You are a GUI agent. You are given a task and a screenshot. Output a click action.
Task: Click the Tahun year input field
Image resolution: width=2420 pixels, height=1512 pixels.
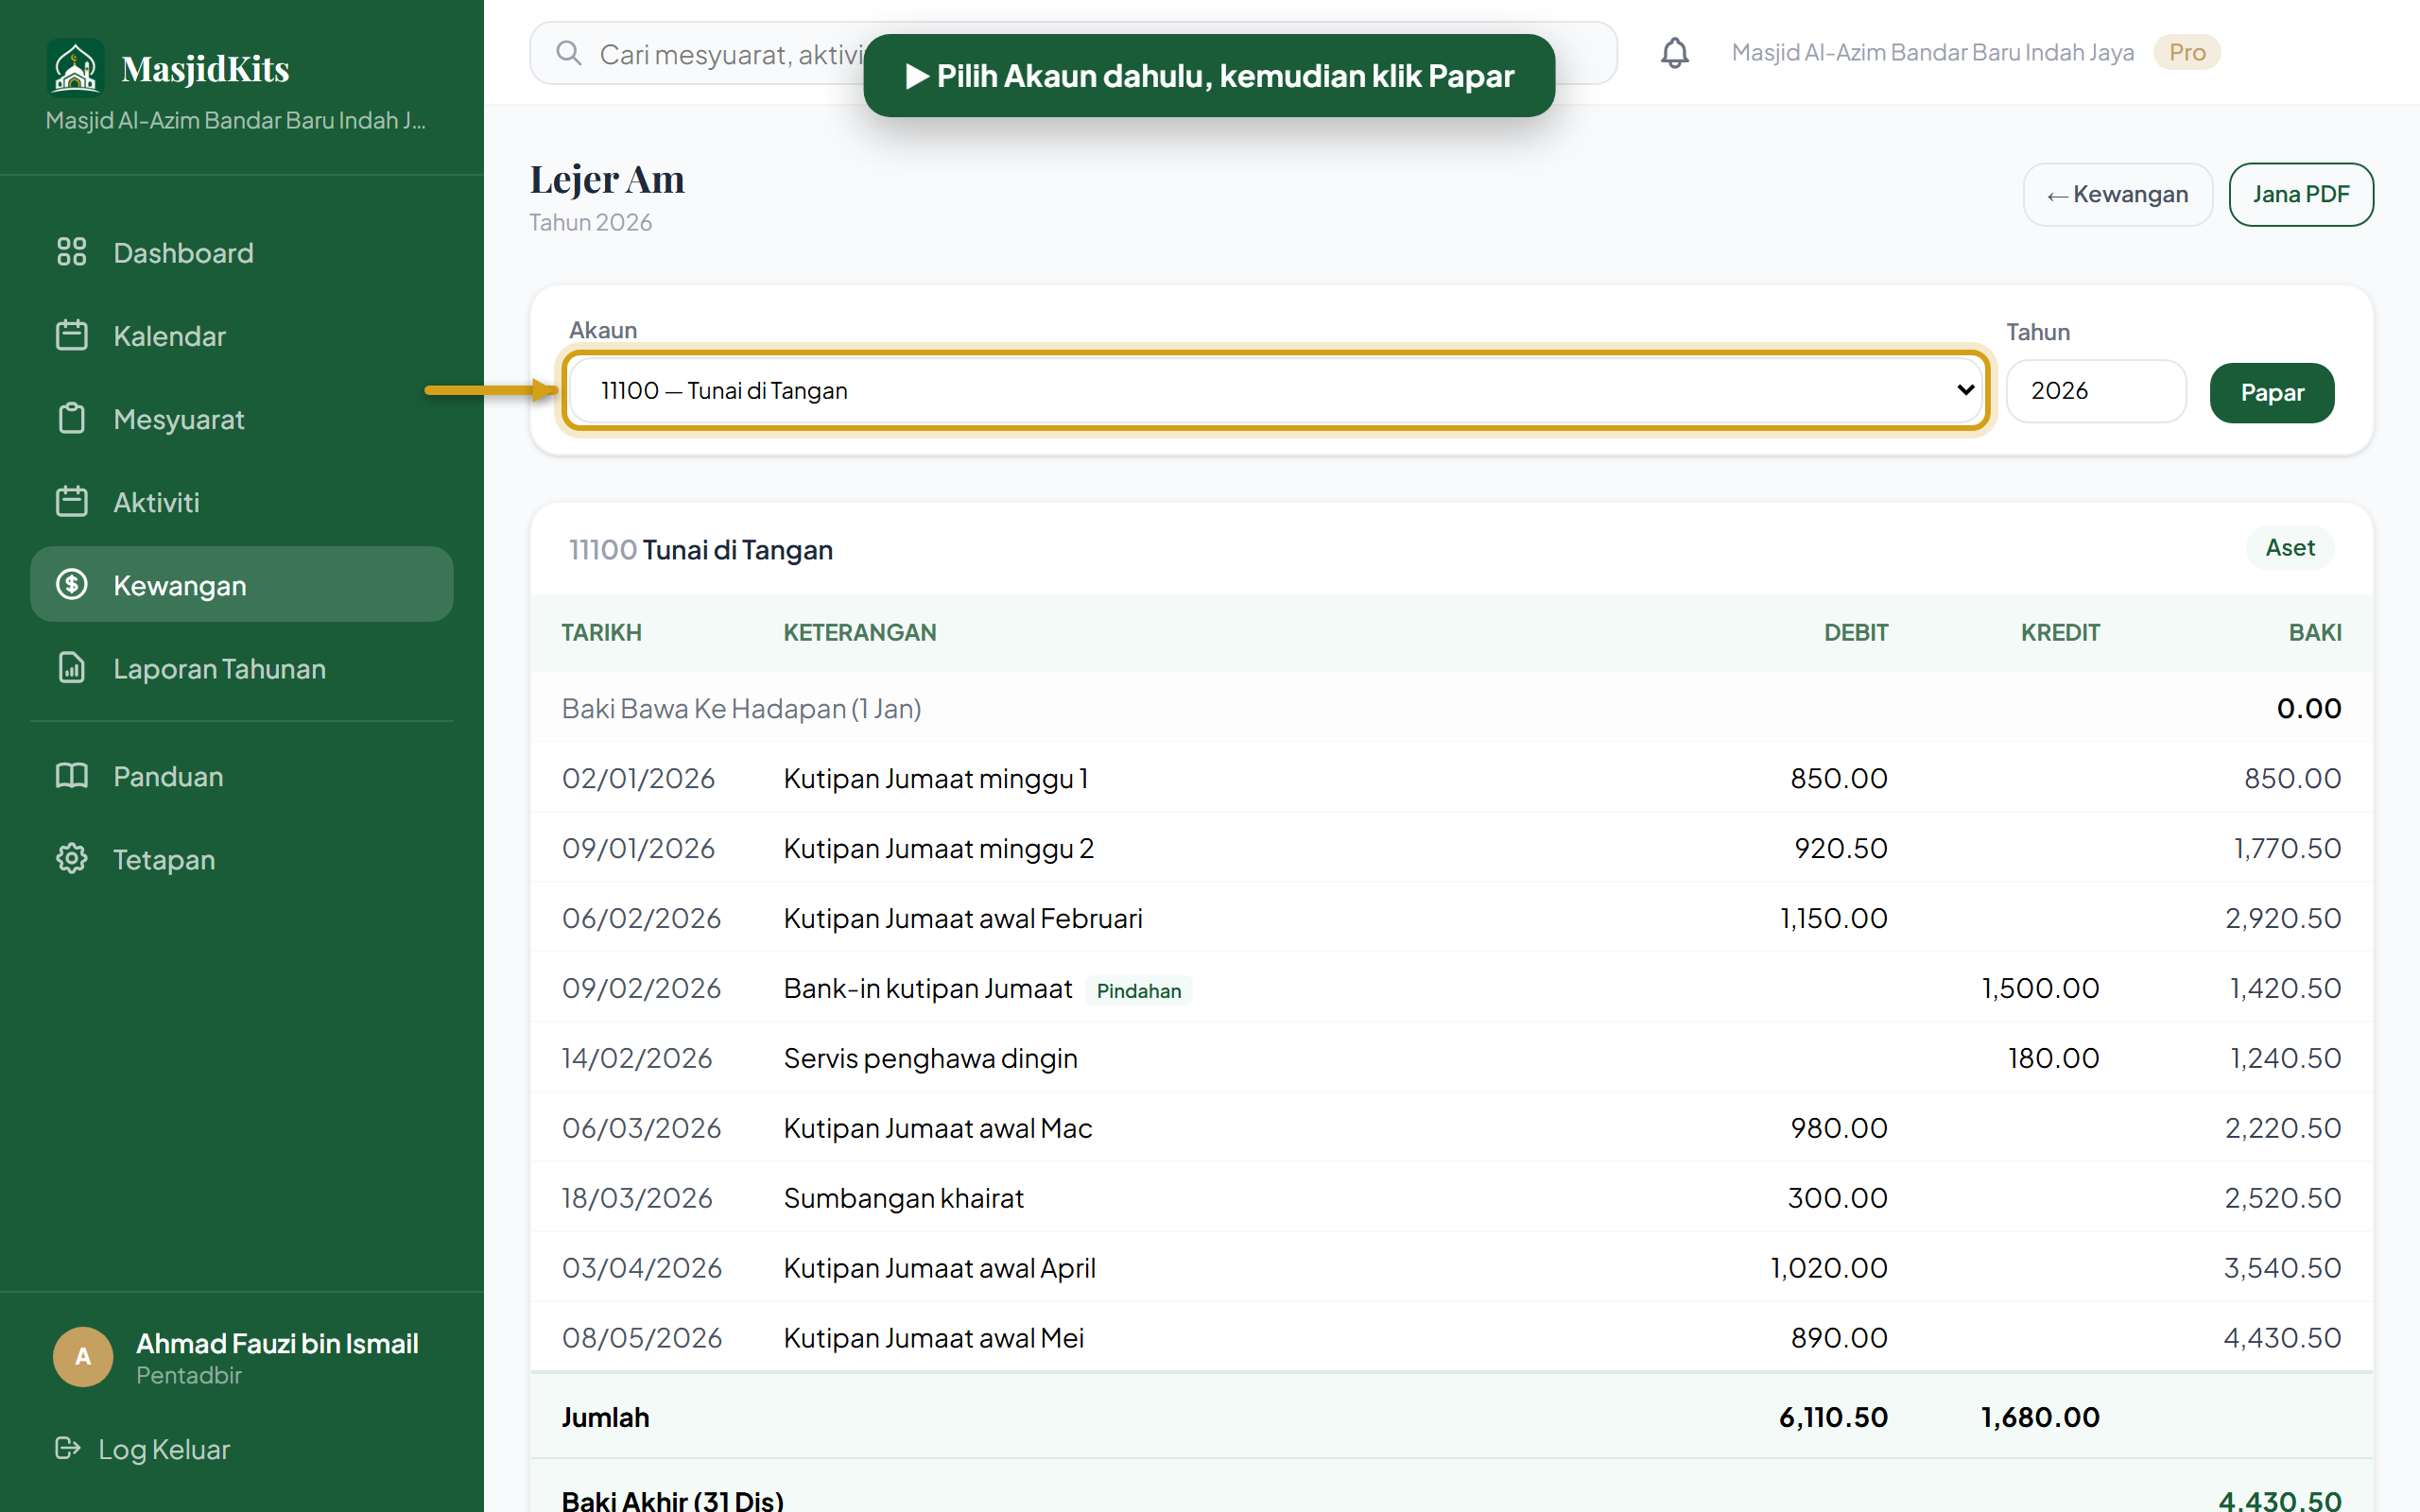coord(2096,390)
